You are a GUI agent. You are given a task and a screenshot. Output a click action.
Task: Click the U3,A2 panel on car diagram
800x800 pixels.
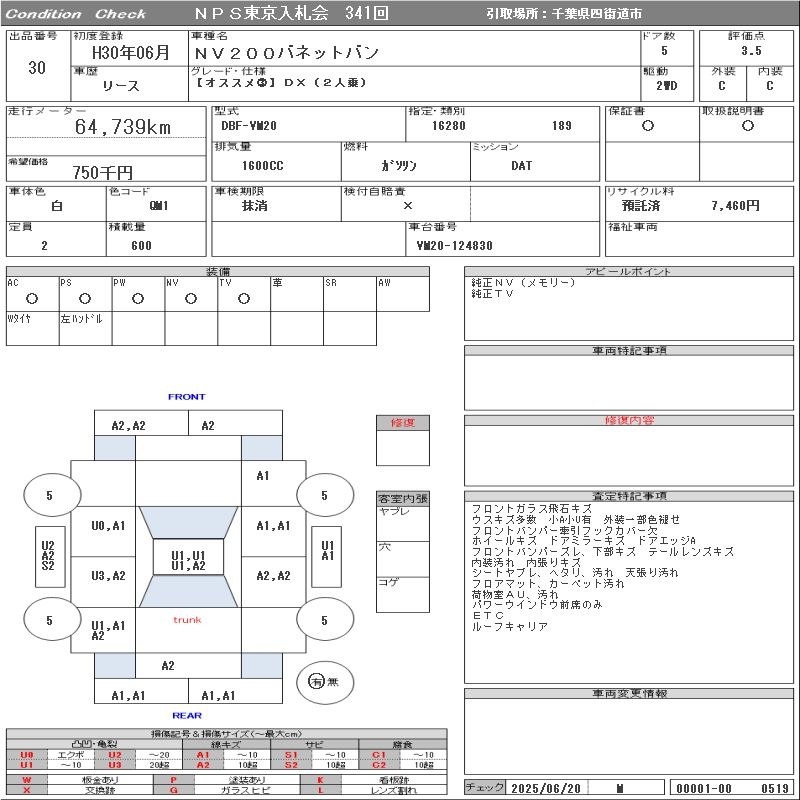(108, 575)
